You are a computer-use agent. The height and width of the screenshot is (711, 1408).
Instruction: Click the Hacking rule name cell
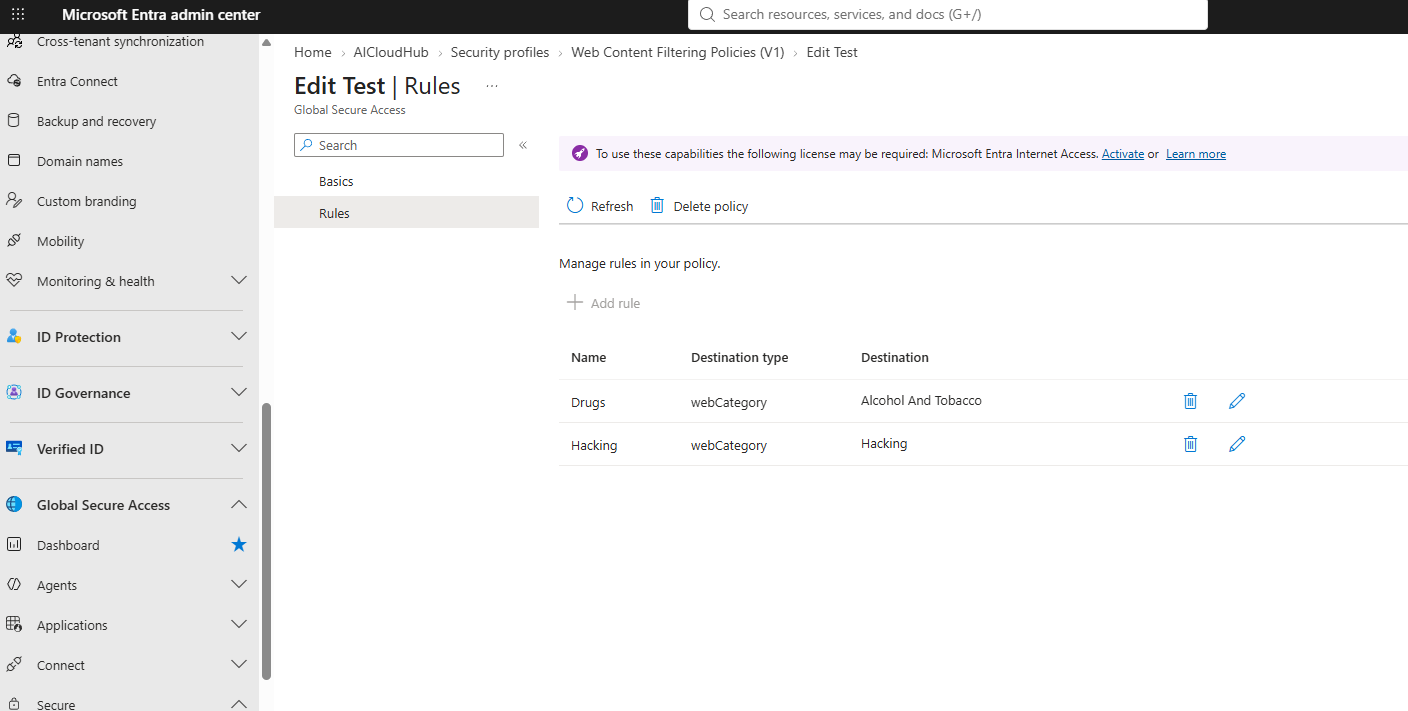point(594,445)
